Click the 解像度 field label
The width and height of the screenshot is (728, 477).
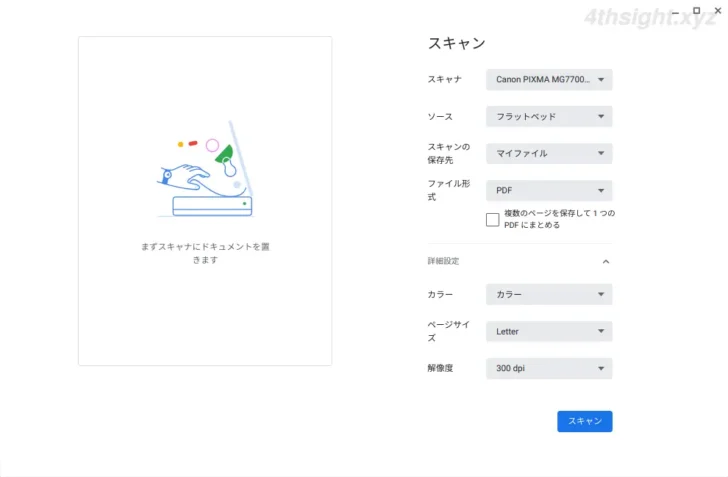(x=440, y=368)
